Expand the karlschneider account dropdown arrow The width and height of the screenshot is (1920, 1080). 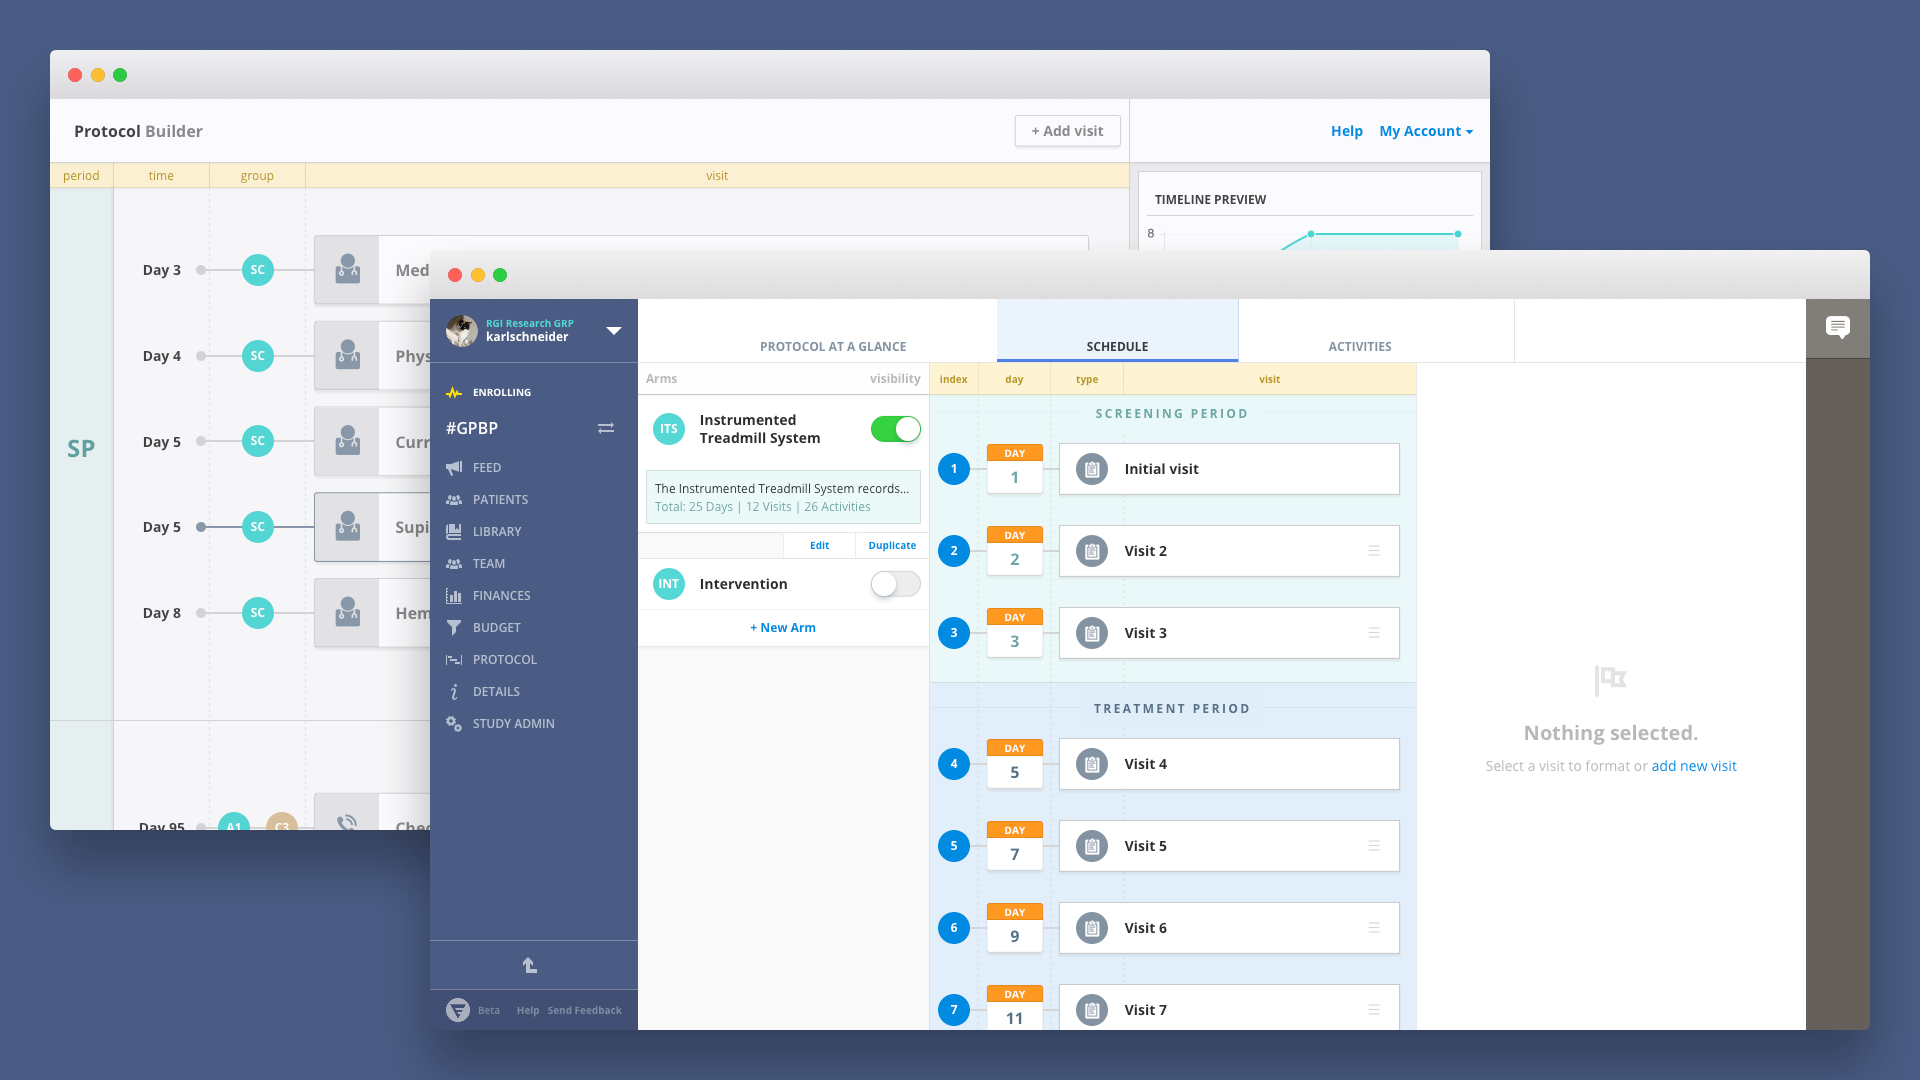click(x=614, y=331)
